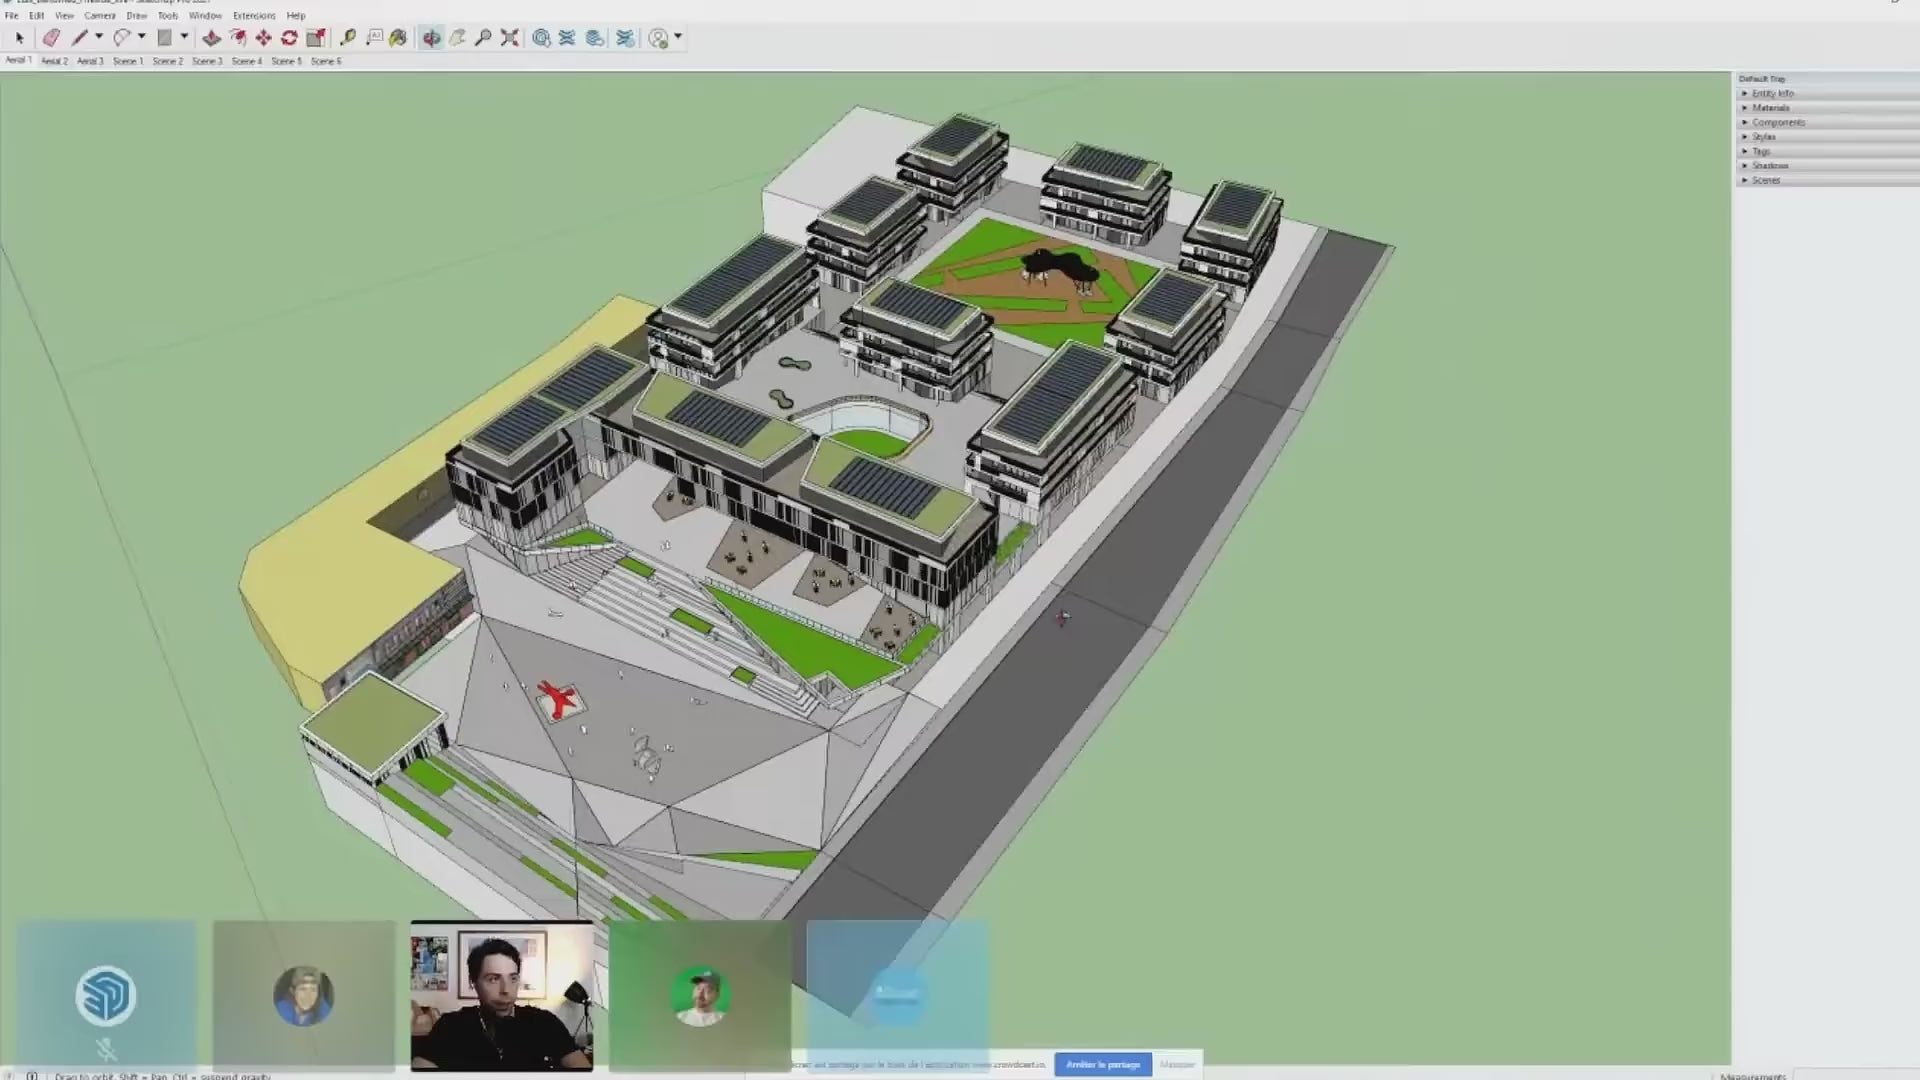
Task: Click the blue Arrêter le partage button
Action: tap(1103, 1064)
